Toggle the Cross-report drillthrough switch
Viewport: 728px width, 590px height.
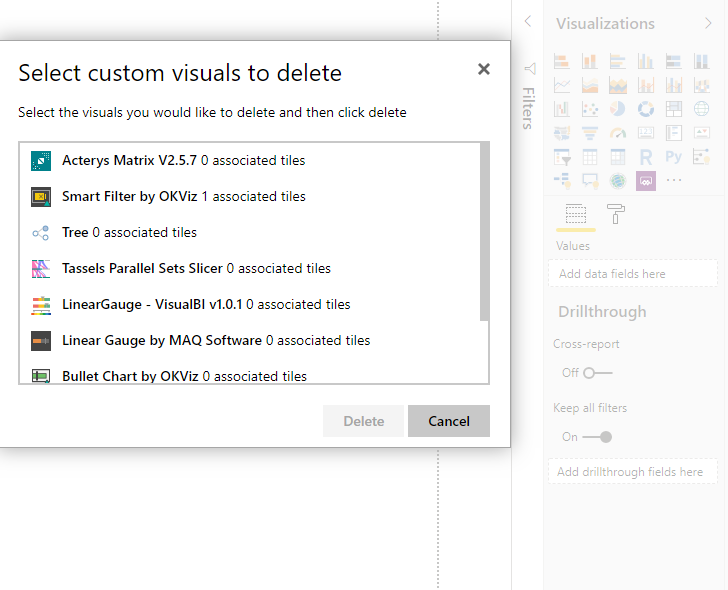(x=598, y=373)
